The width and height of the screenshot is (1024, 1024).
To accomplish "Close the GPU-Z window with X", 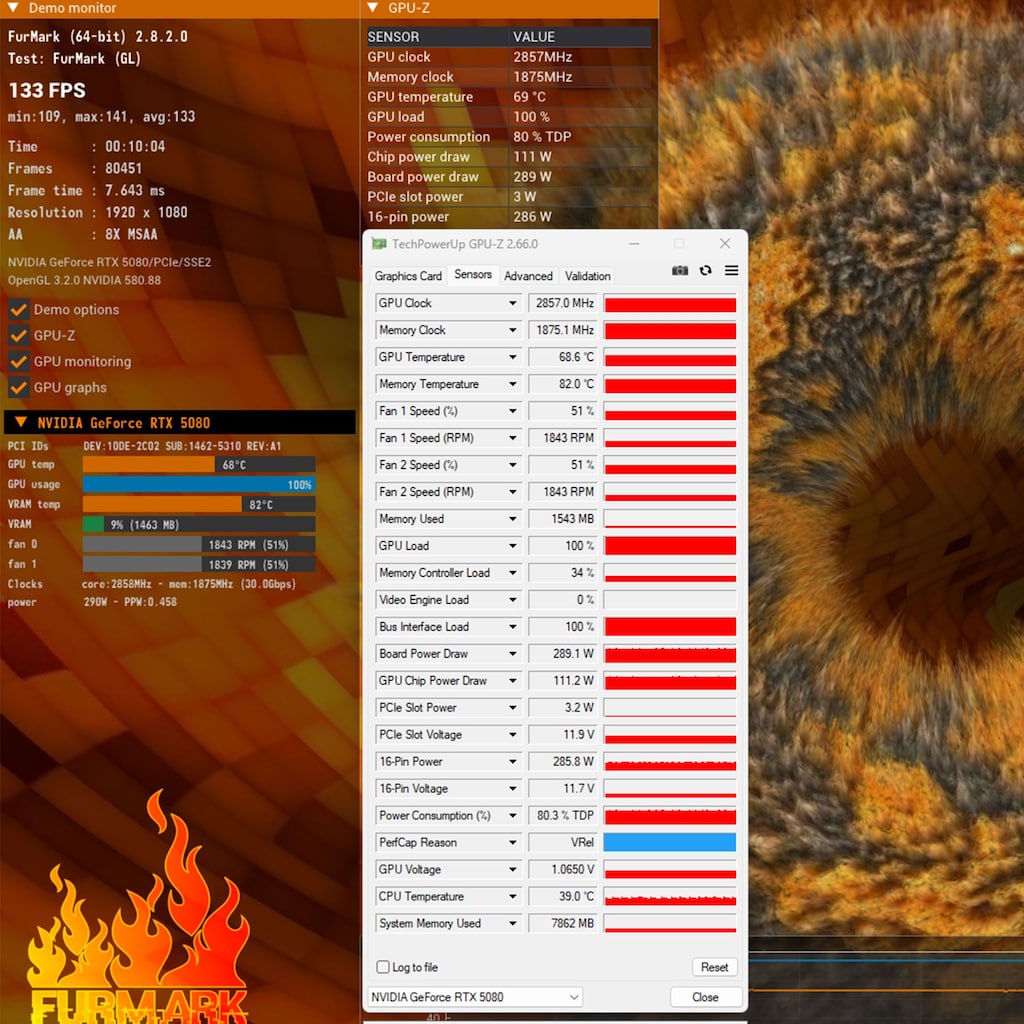I will (x=725, y=244).
